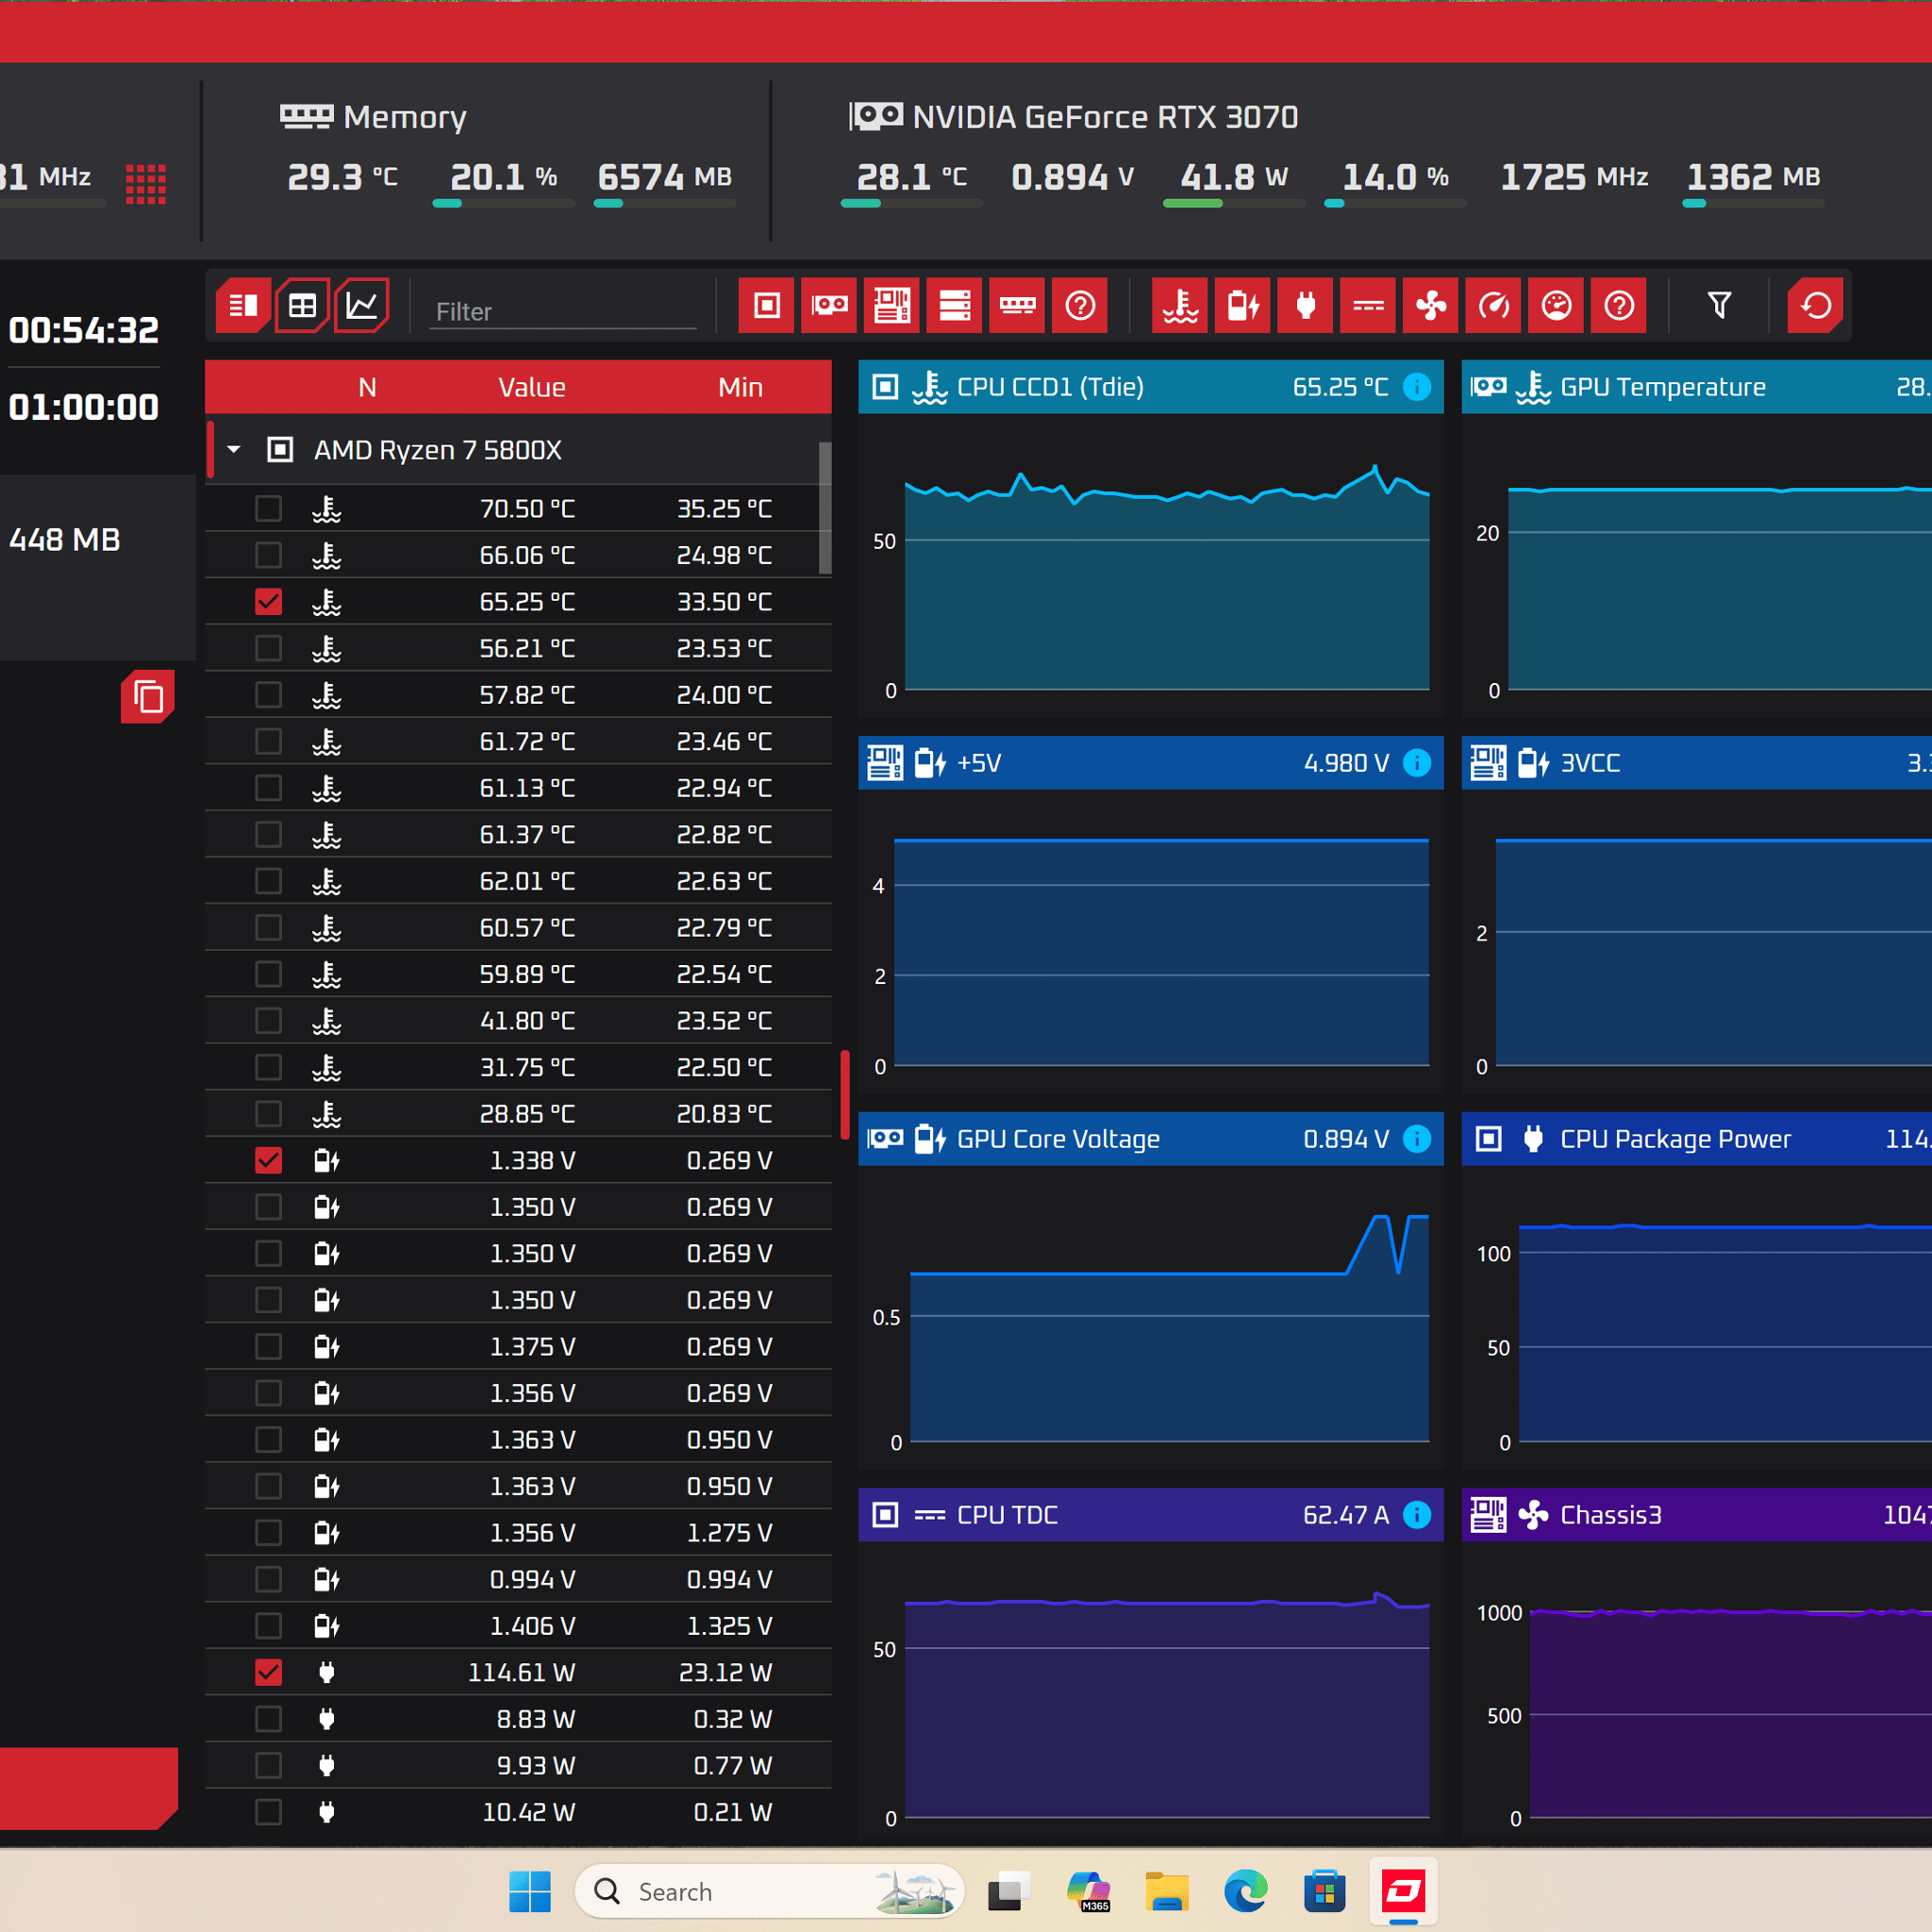This screenshot has height=1932, width=1932.
Task: Click the sensor list vertical scrollbar
Action: [x=825, y=508]
